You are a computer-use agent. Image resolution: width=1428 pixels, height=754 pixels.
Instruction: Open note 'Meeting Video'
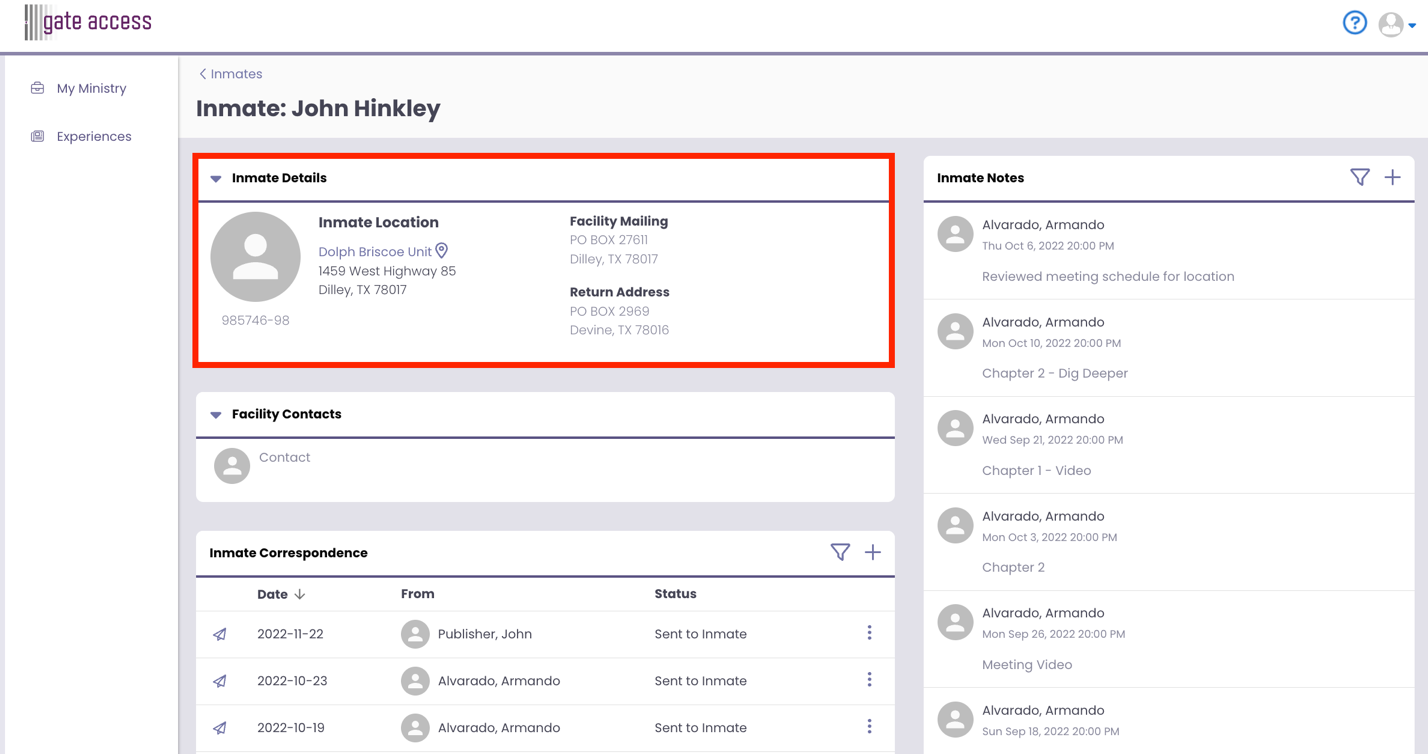point(1027,665)
